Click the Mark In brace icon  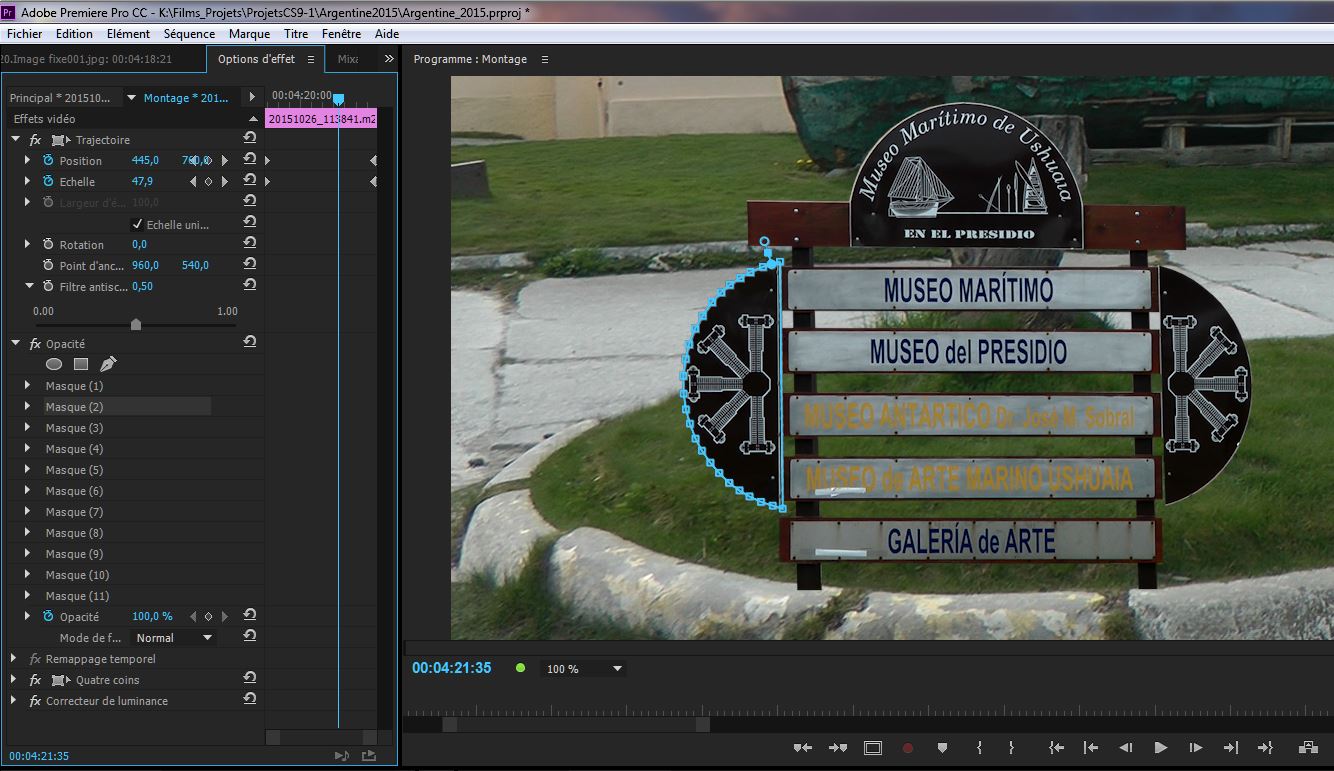979,747
